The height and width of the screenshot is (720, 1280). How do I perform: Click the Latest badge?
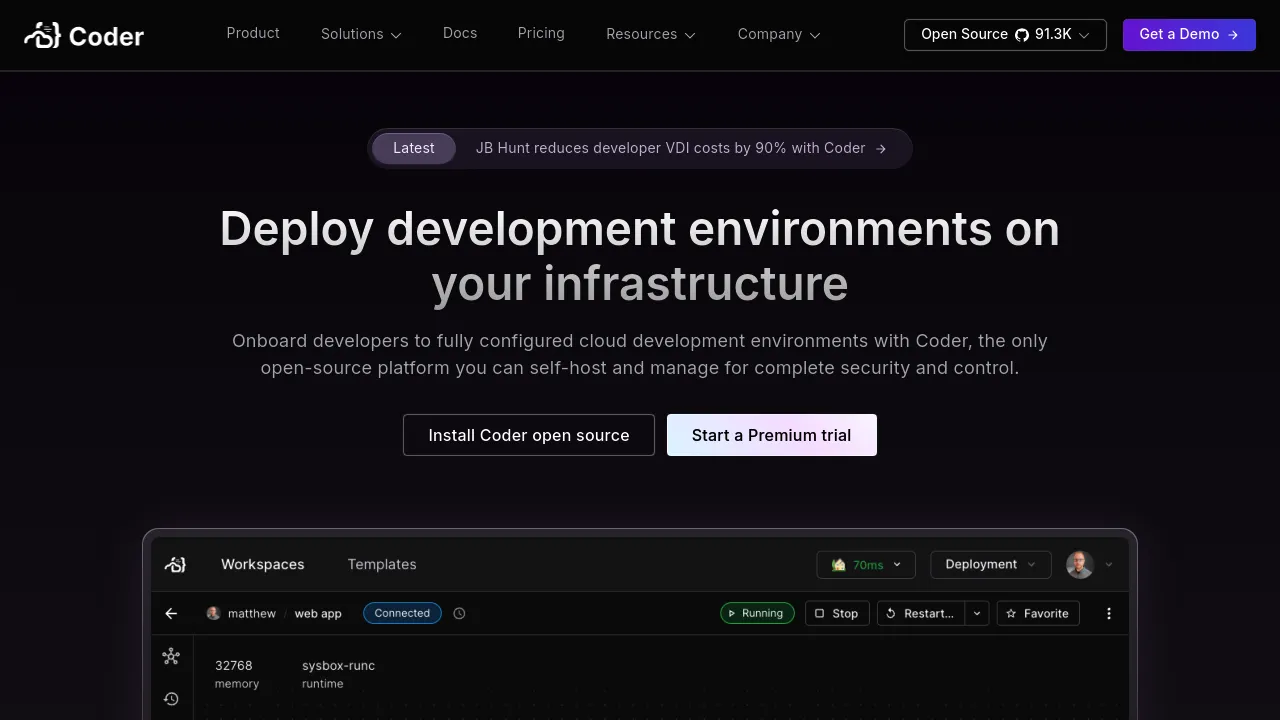tap(414, 148)
